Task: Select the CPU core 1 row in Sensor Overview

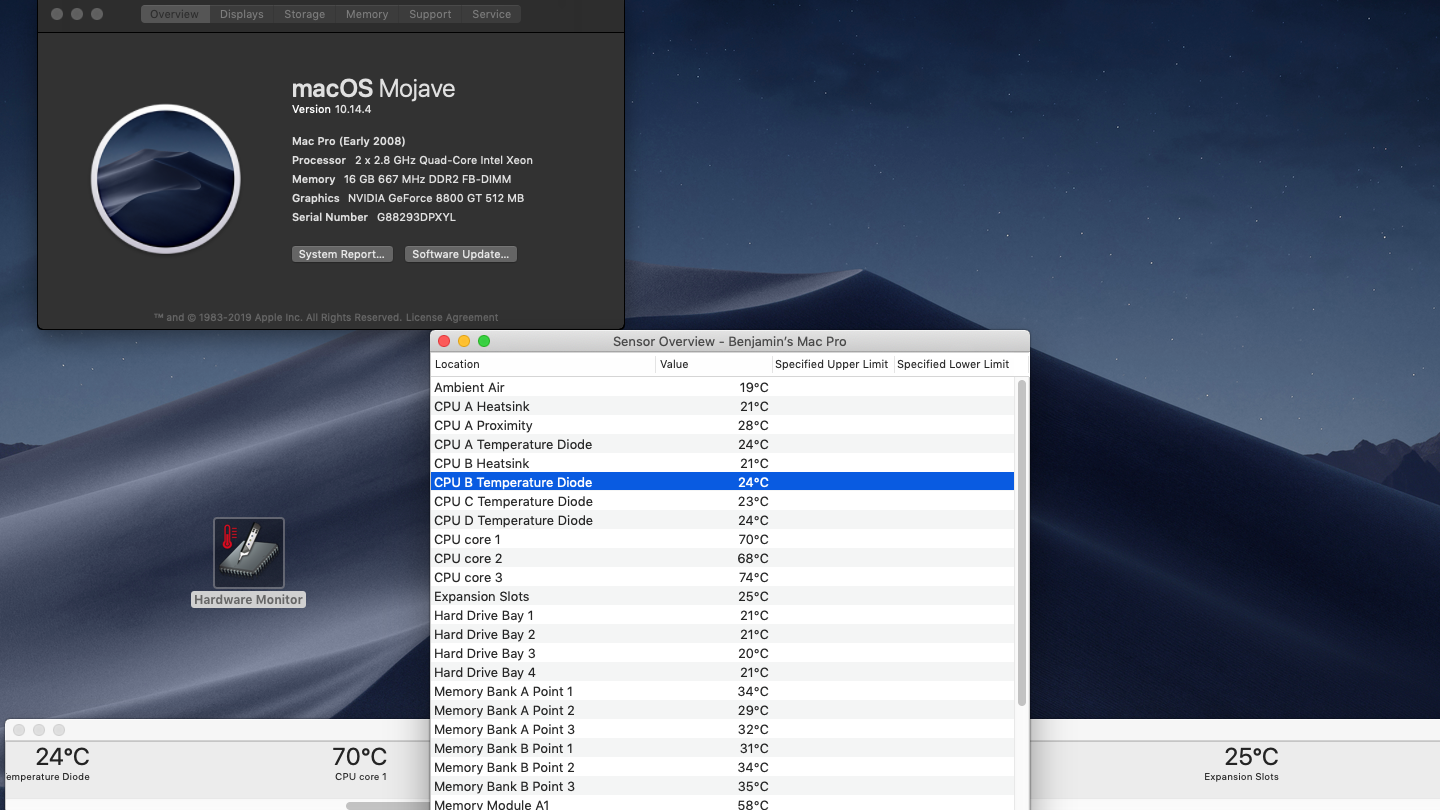Action: pos(722,539)
